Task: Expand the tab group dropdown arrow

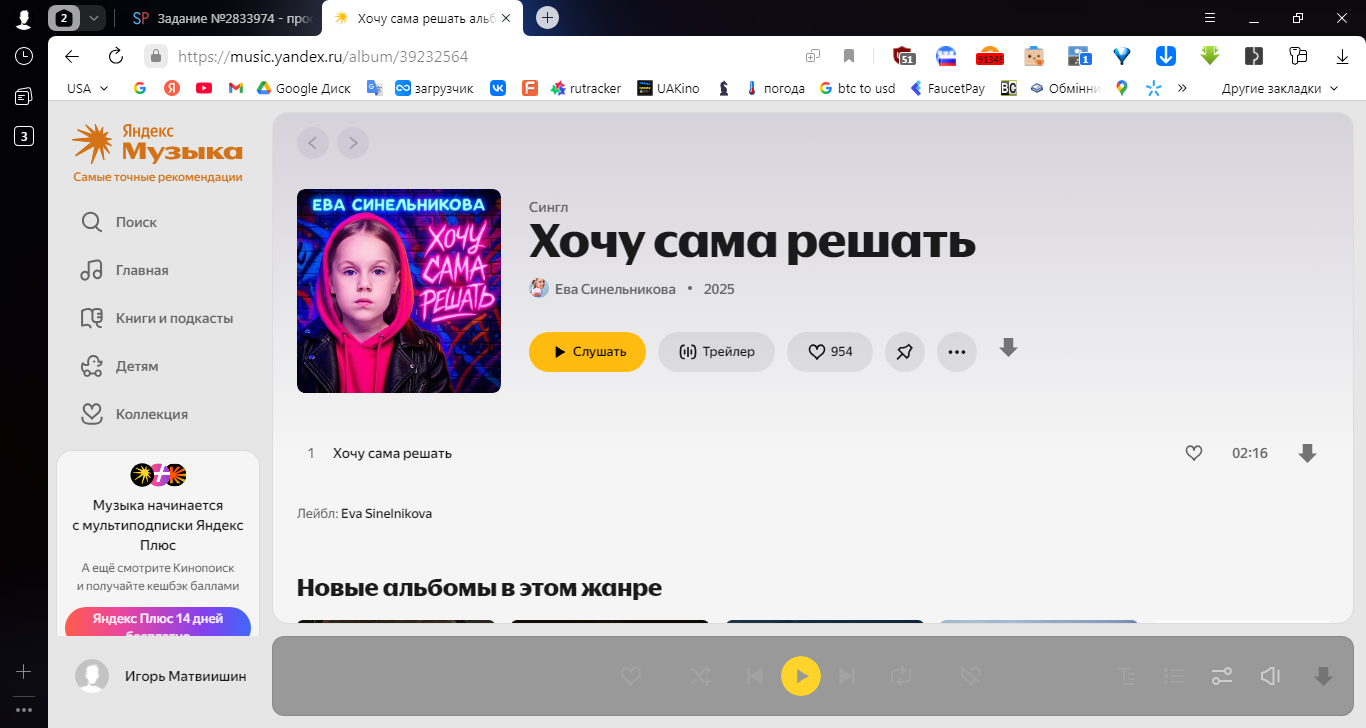Action: 93,18
